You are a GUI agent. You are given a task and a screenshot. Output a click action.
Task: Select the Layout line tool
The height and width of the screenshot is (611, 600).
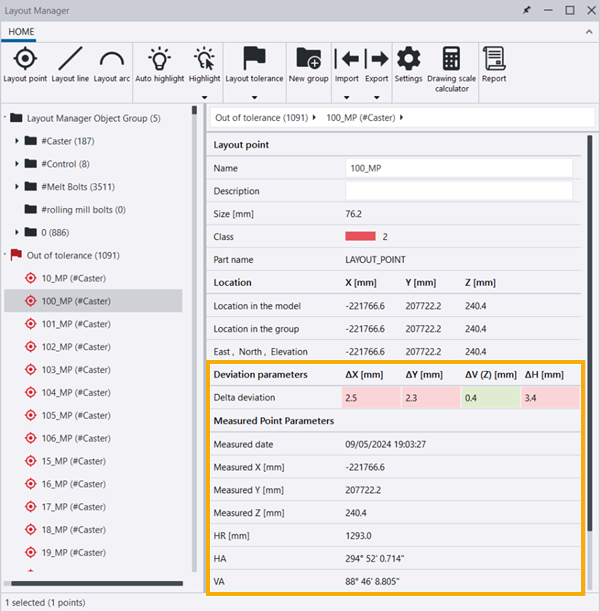click(70, 58)
